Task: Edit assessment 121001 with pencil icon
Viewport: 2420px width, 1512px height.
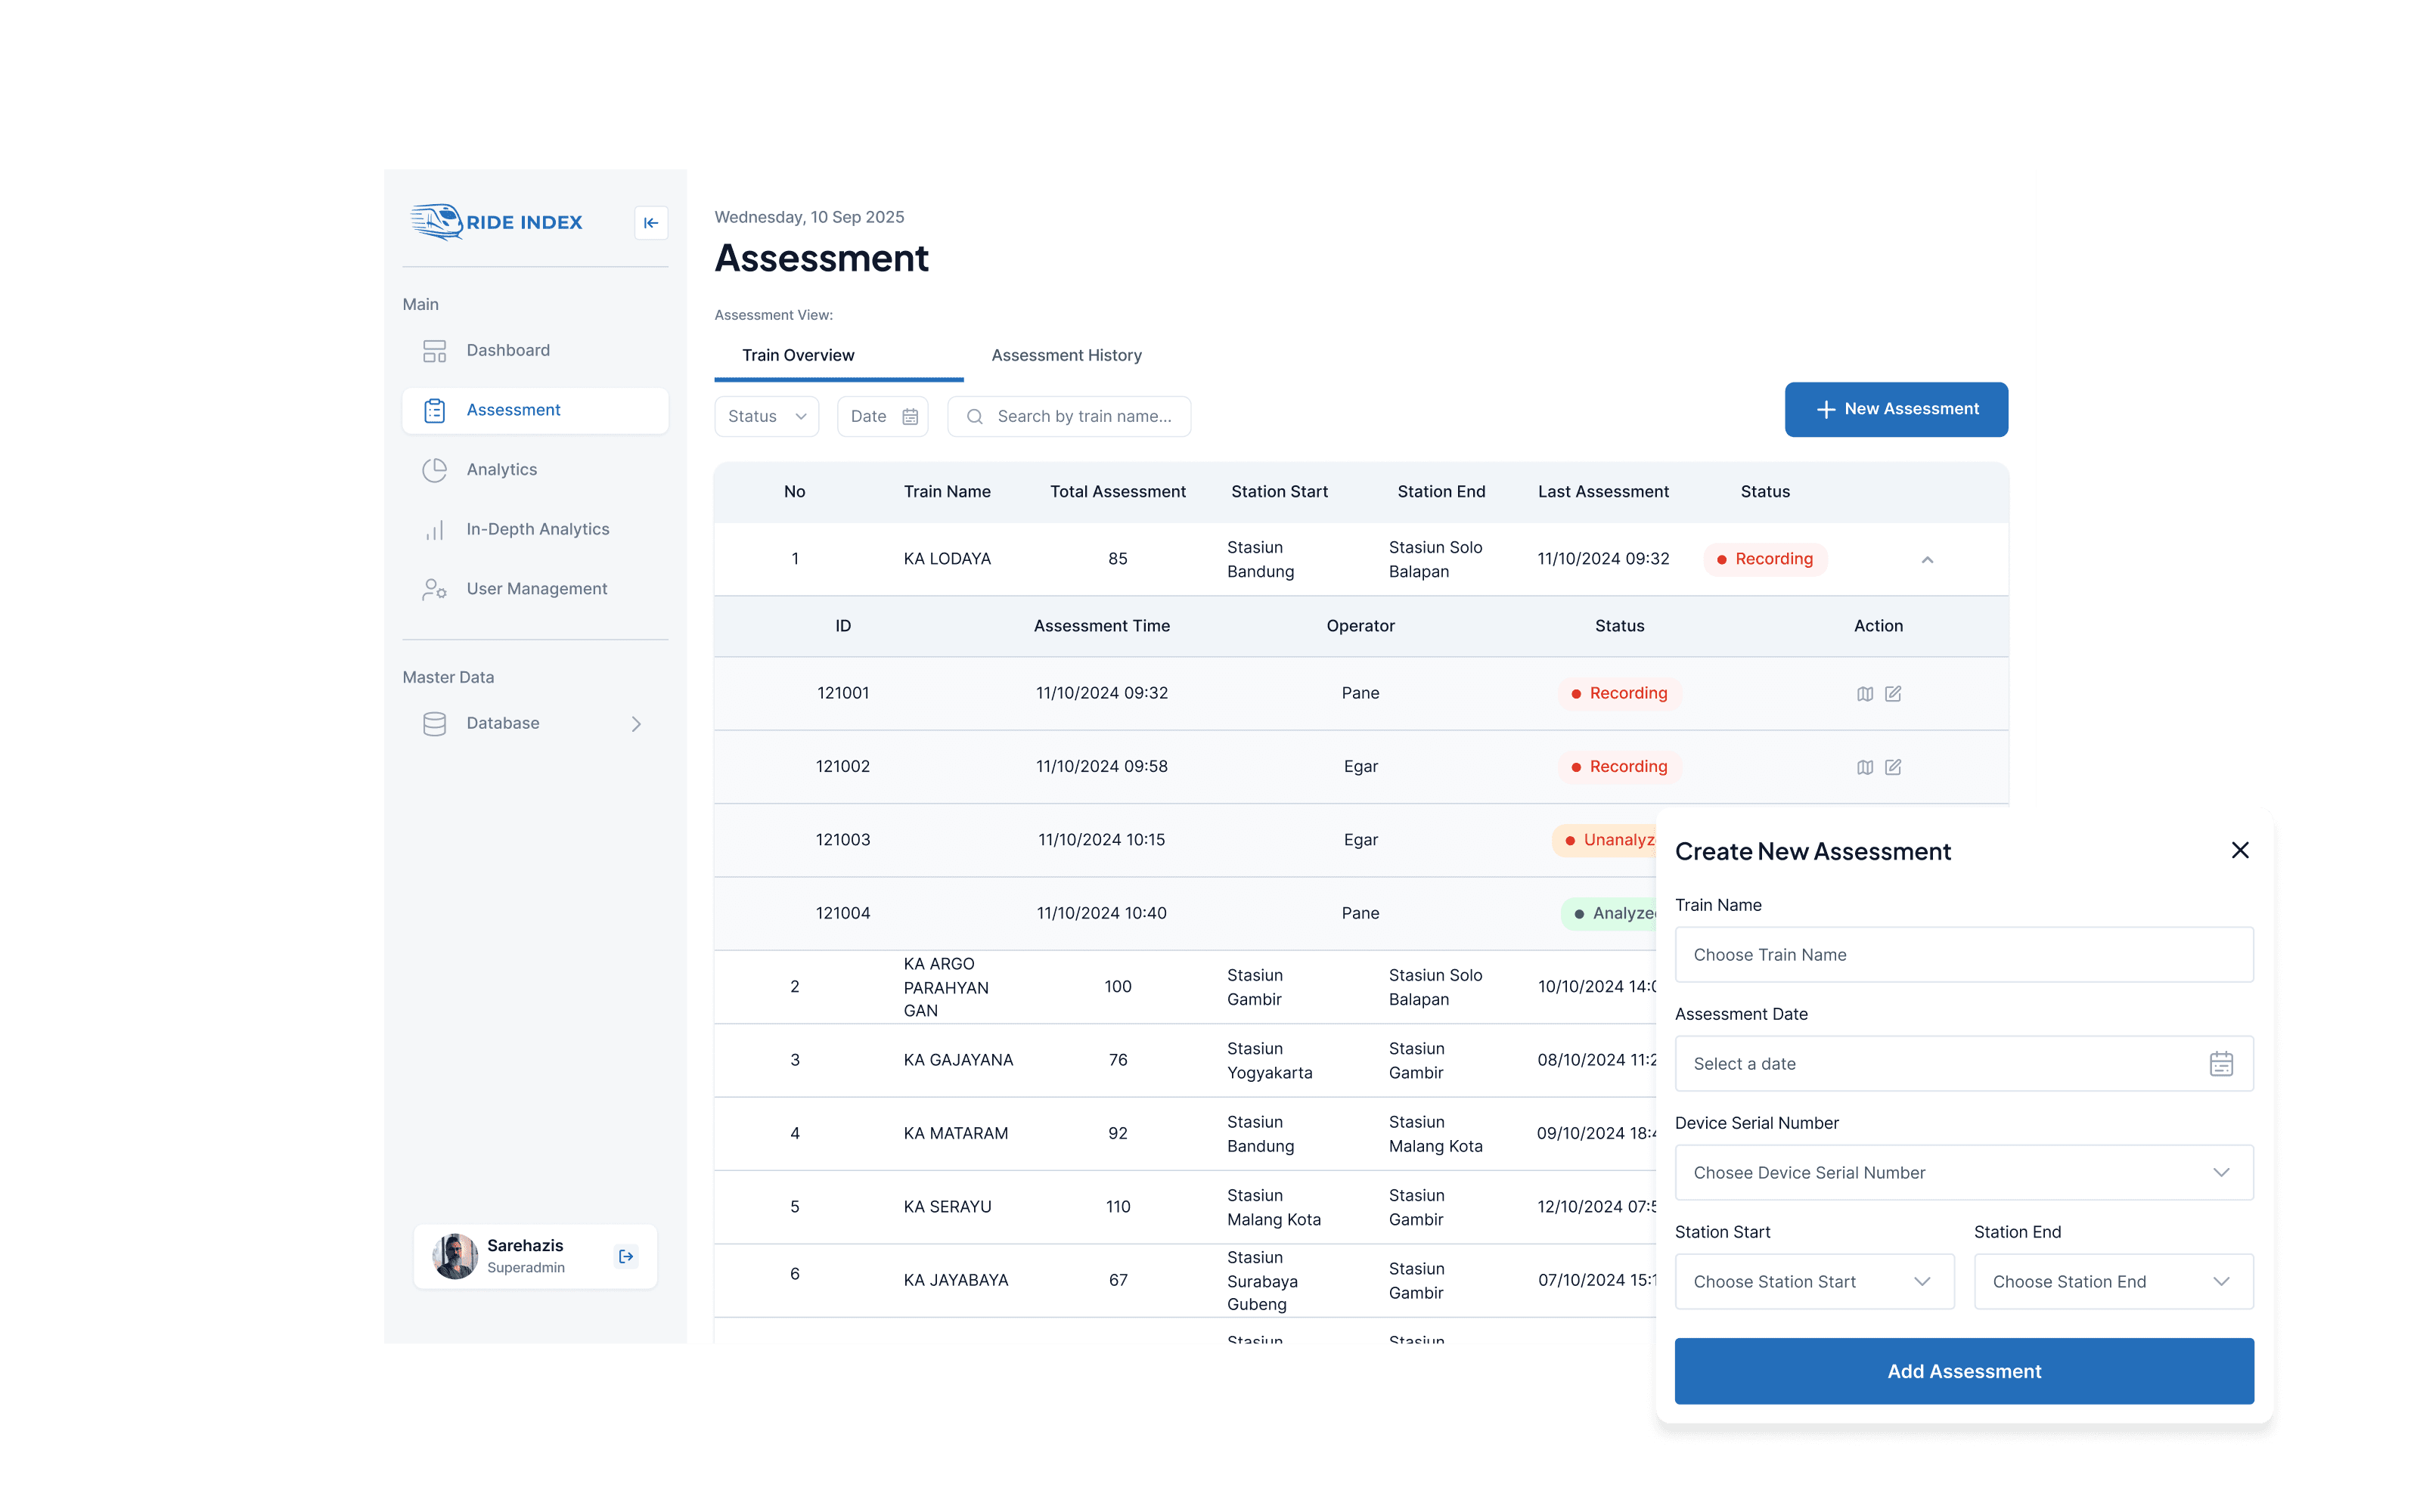Action: [x=1893, y=694]
